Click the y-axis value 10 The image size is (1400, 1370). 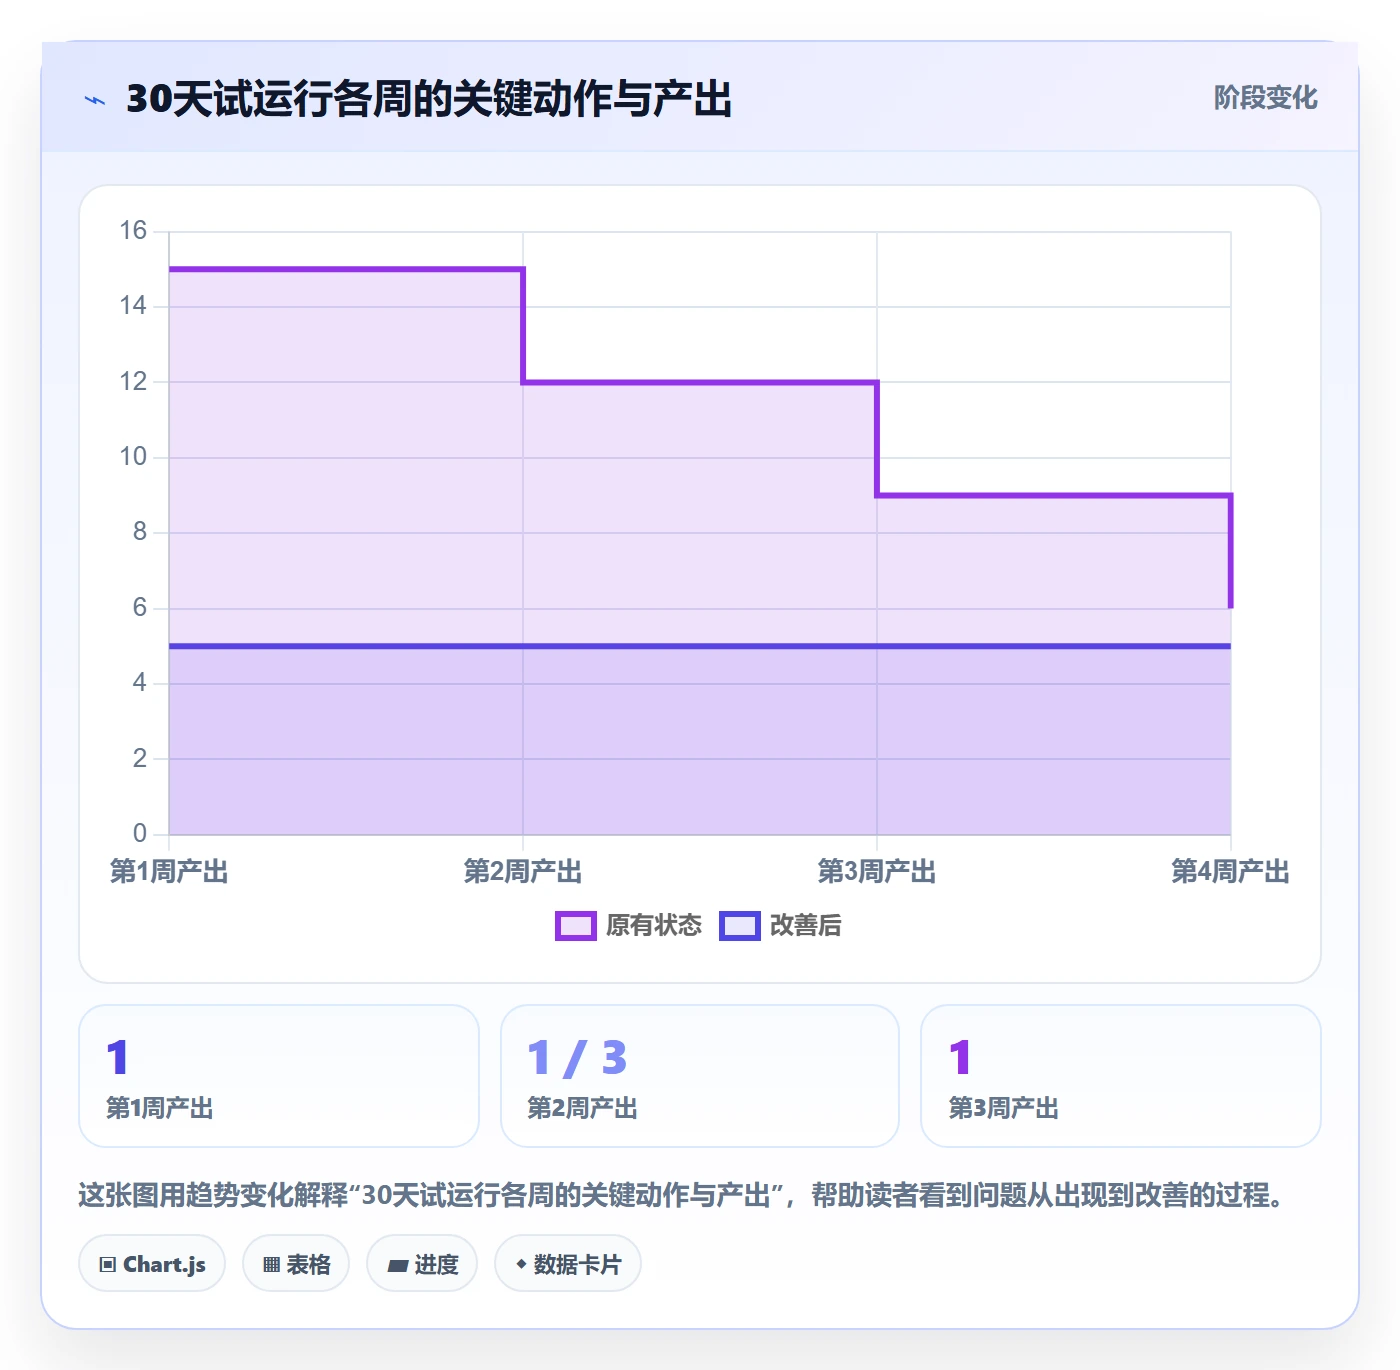[x=133, y=457]
